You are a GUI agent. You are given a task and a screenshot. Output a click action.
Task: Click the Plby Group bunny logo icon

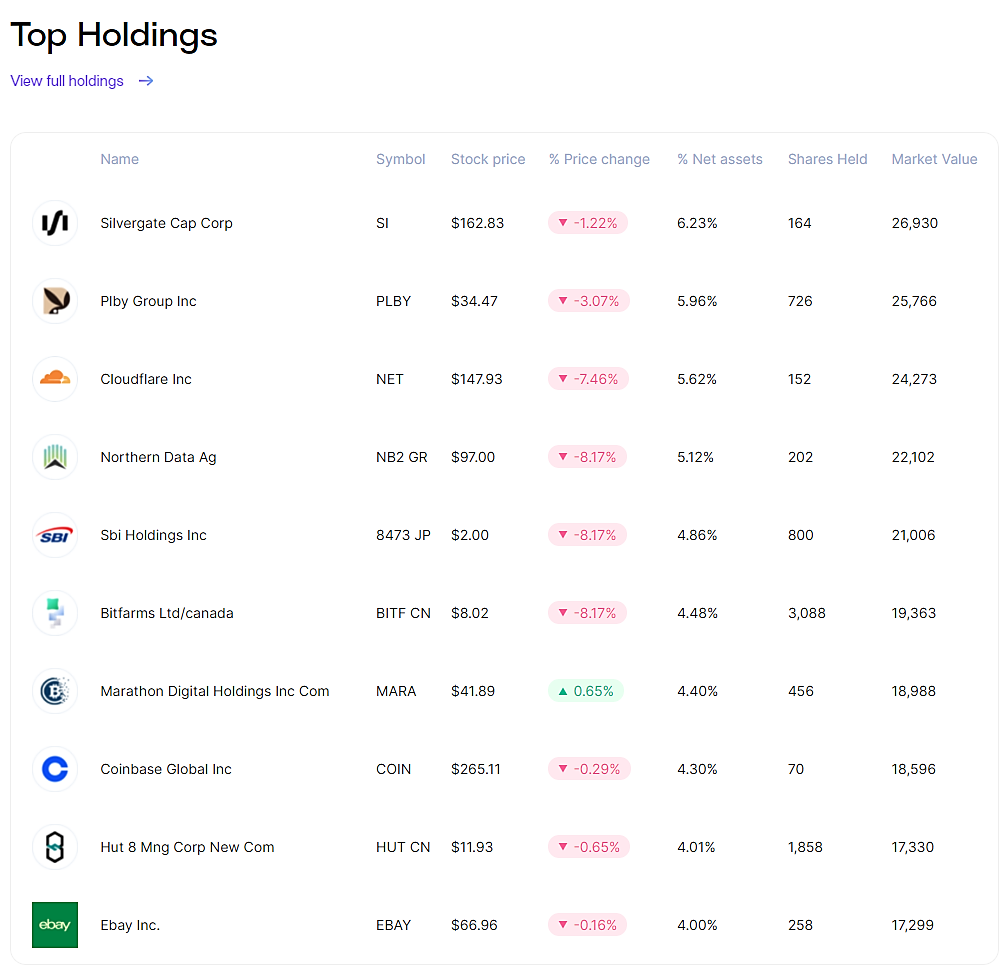click(55, 301)
